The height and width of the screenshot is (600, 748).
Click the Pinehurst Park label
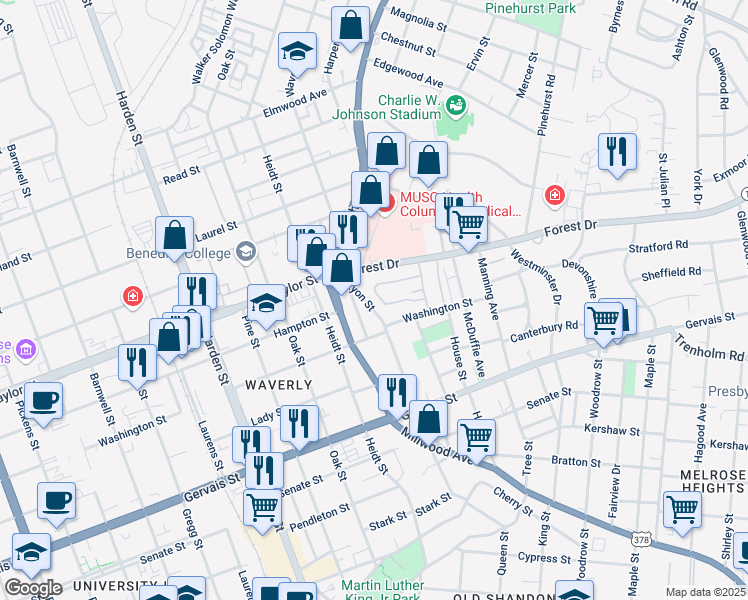530,8
